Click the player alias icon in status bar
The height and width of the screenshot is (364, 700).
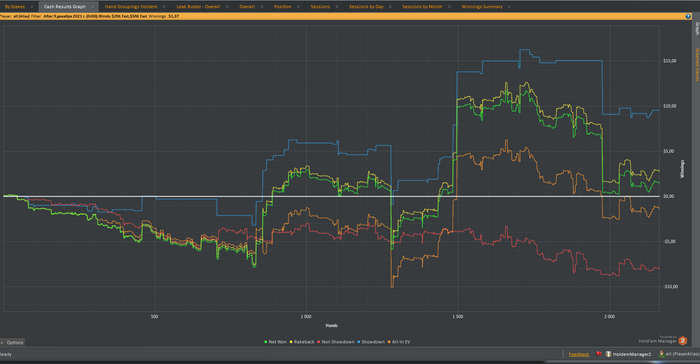point(662,354)
